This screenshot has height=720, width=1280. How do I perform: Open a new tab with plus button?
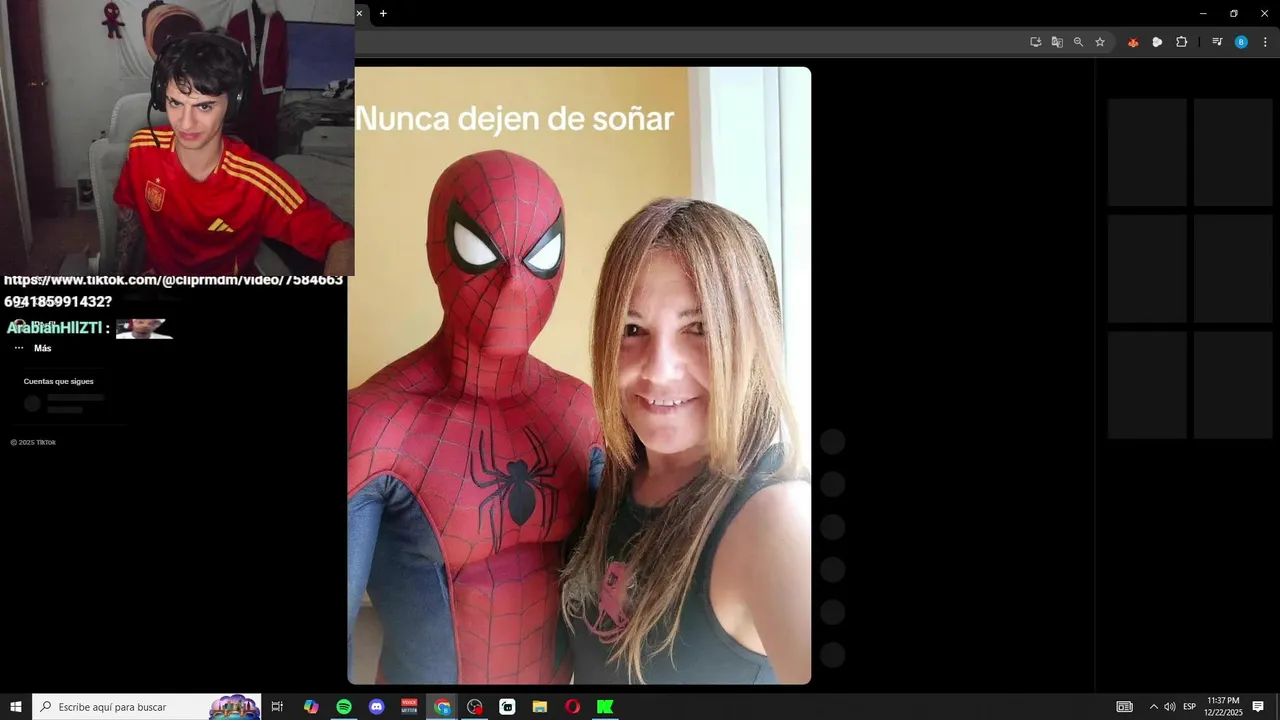pyautogui.click(x=383, y=13)
